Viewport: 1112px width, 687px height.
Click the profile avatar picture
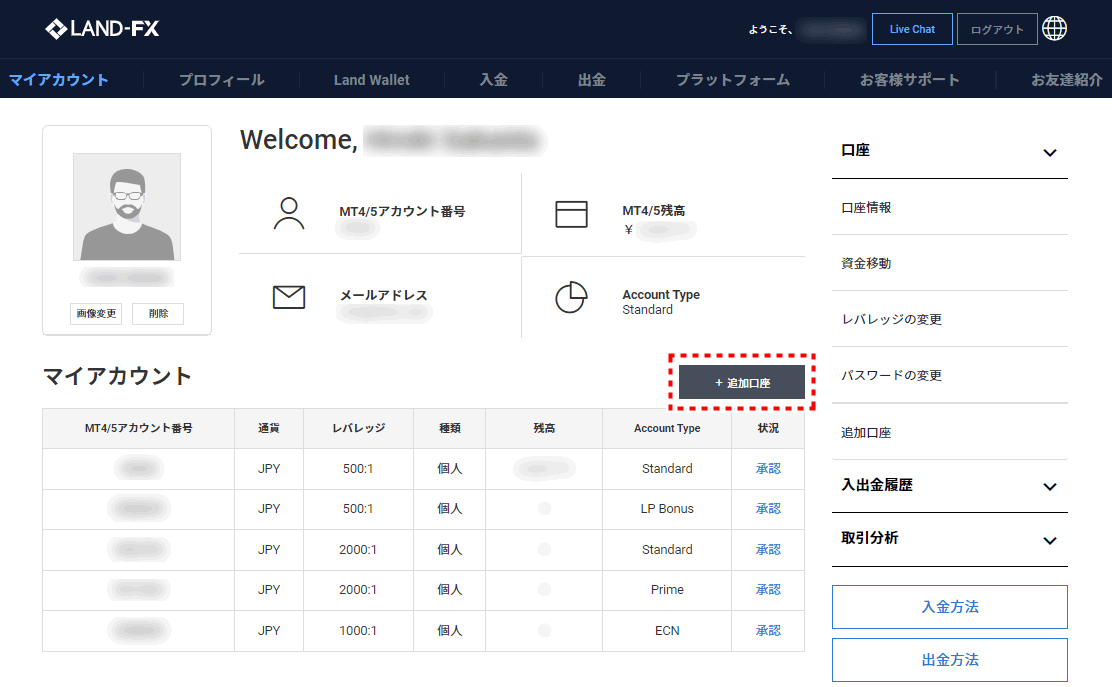[127, 207]
